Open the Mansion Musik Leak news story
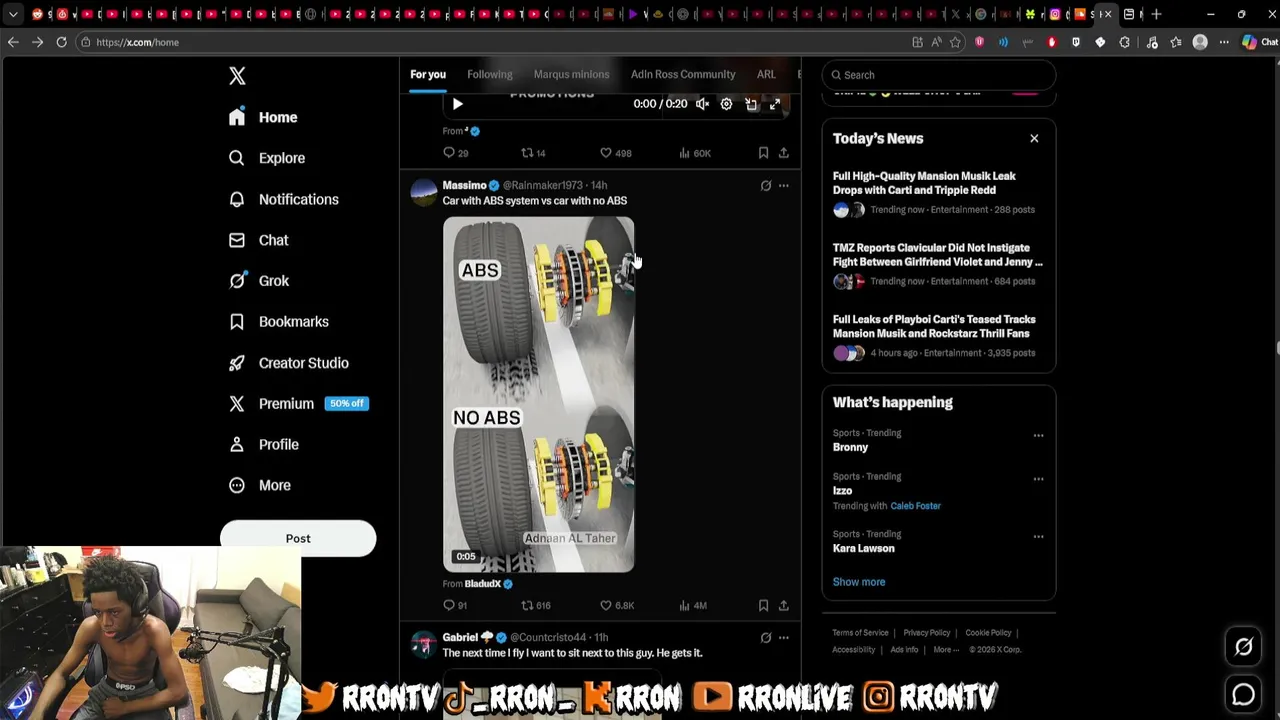 [938, 193]
